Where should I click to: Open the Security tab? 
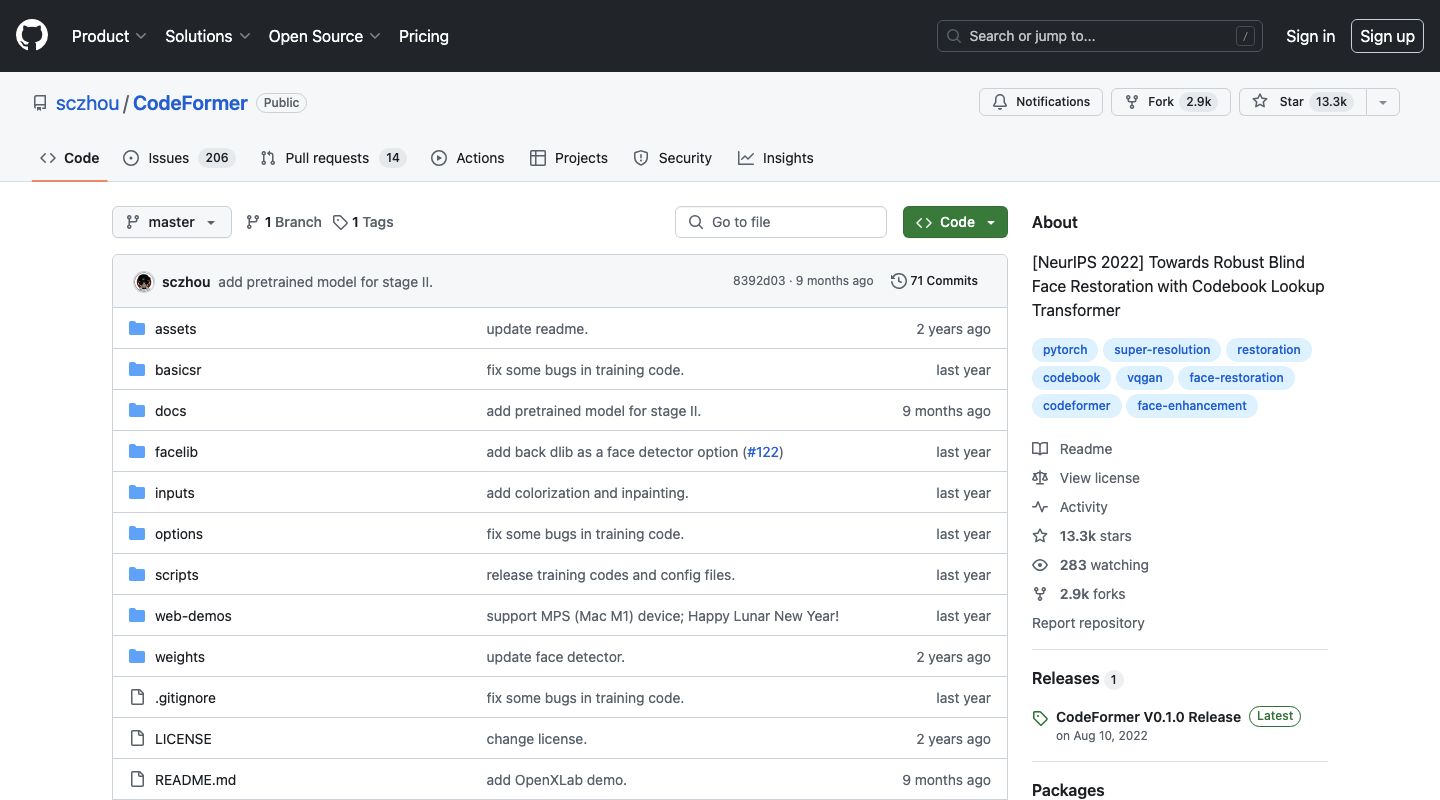[x=673, y=158]
